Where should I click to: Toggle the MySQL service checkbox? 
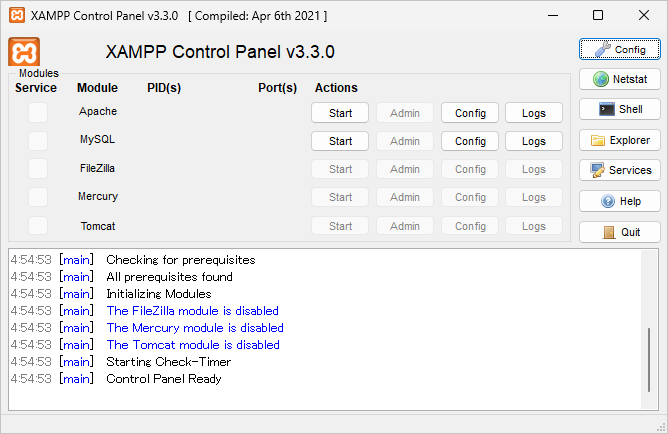(x=37, y=140)
